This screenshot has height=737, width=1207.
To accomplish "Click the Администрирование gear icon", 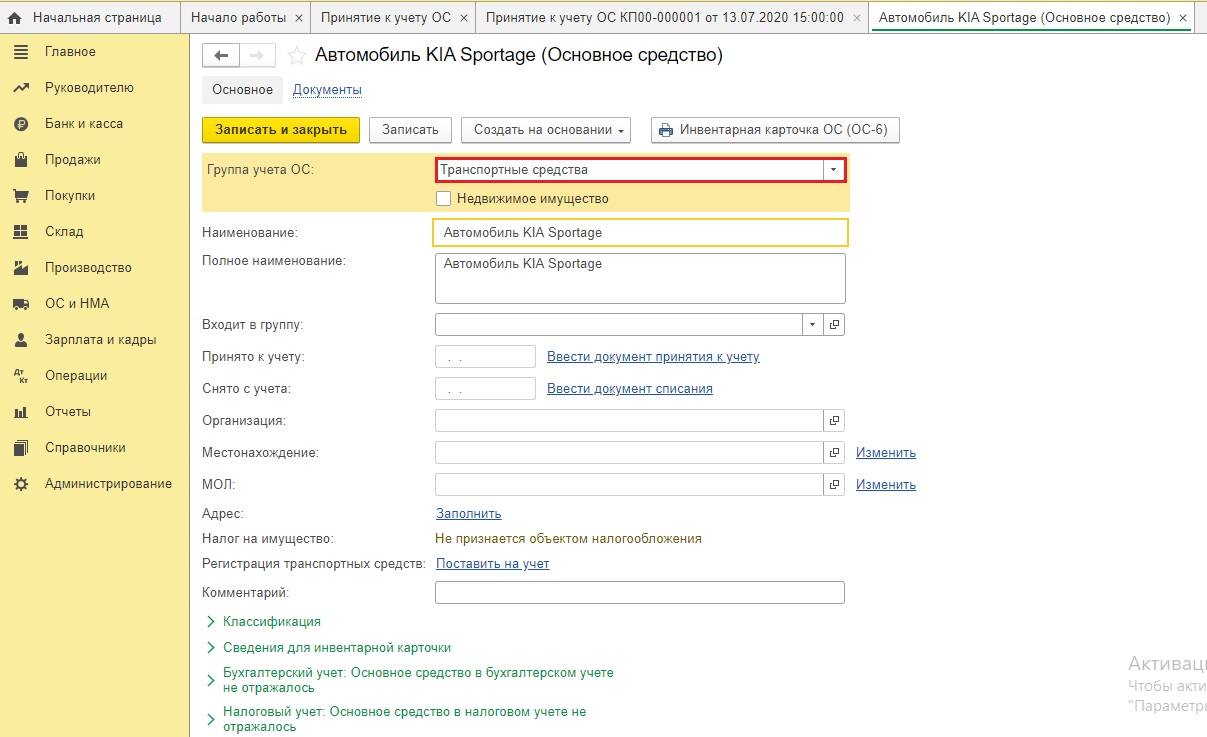I will [x=21, y=484].
